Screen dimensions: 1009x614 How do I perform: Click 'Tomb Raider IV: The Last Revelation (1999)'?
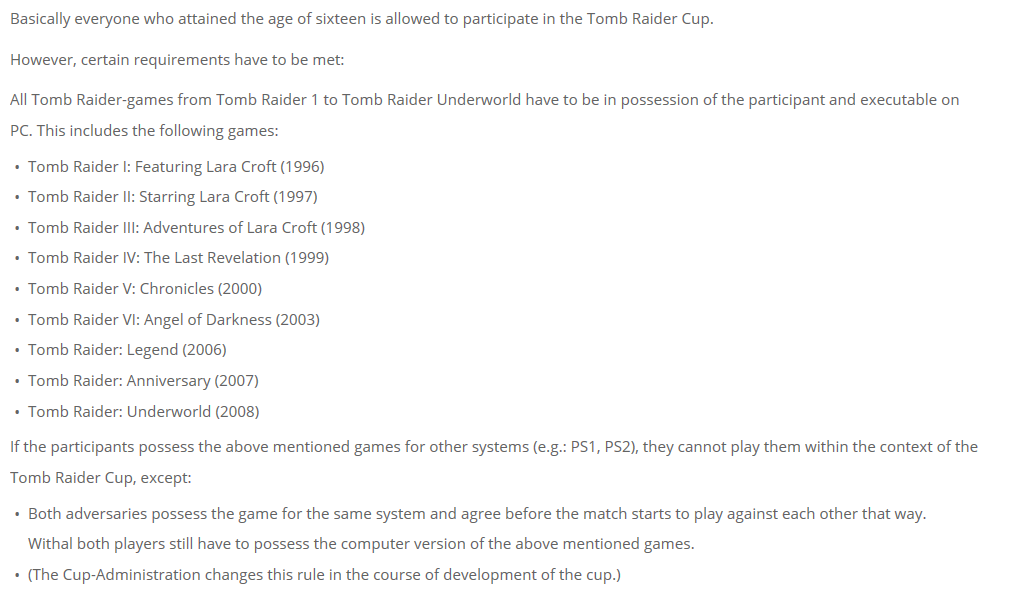click(x=178, y=258)
